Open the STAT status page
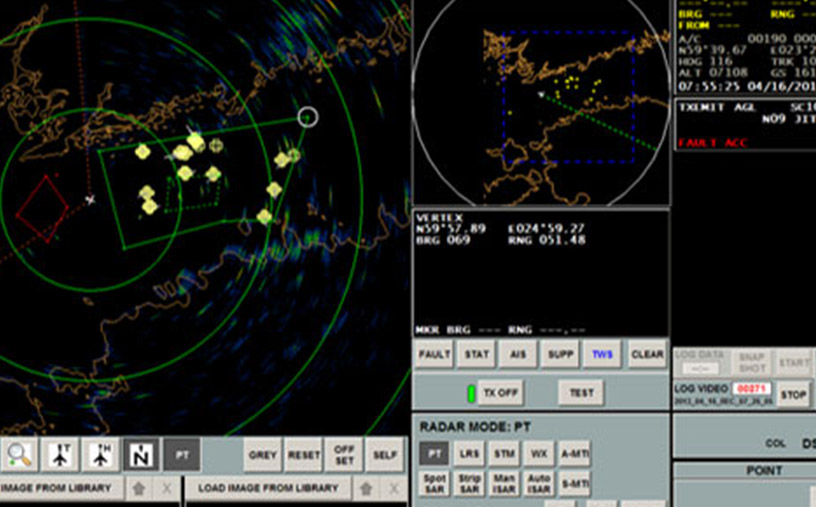Viewport: 816px width, 507px height. [x=477, y=354]
